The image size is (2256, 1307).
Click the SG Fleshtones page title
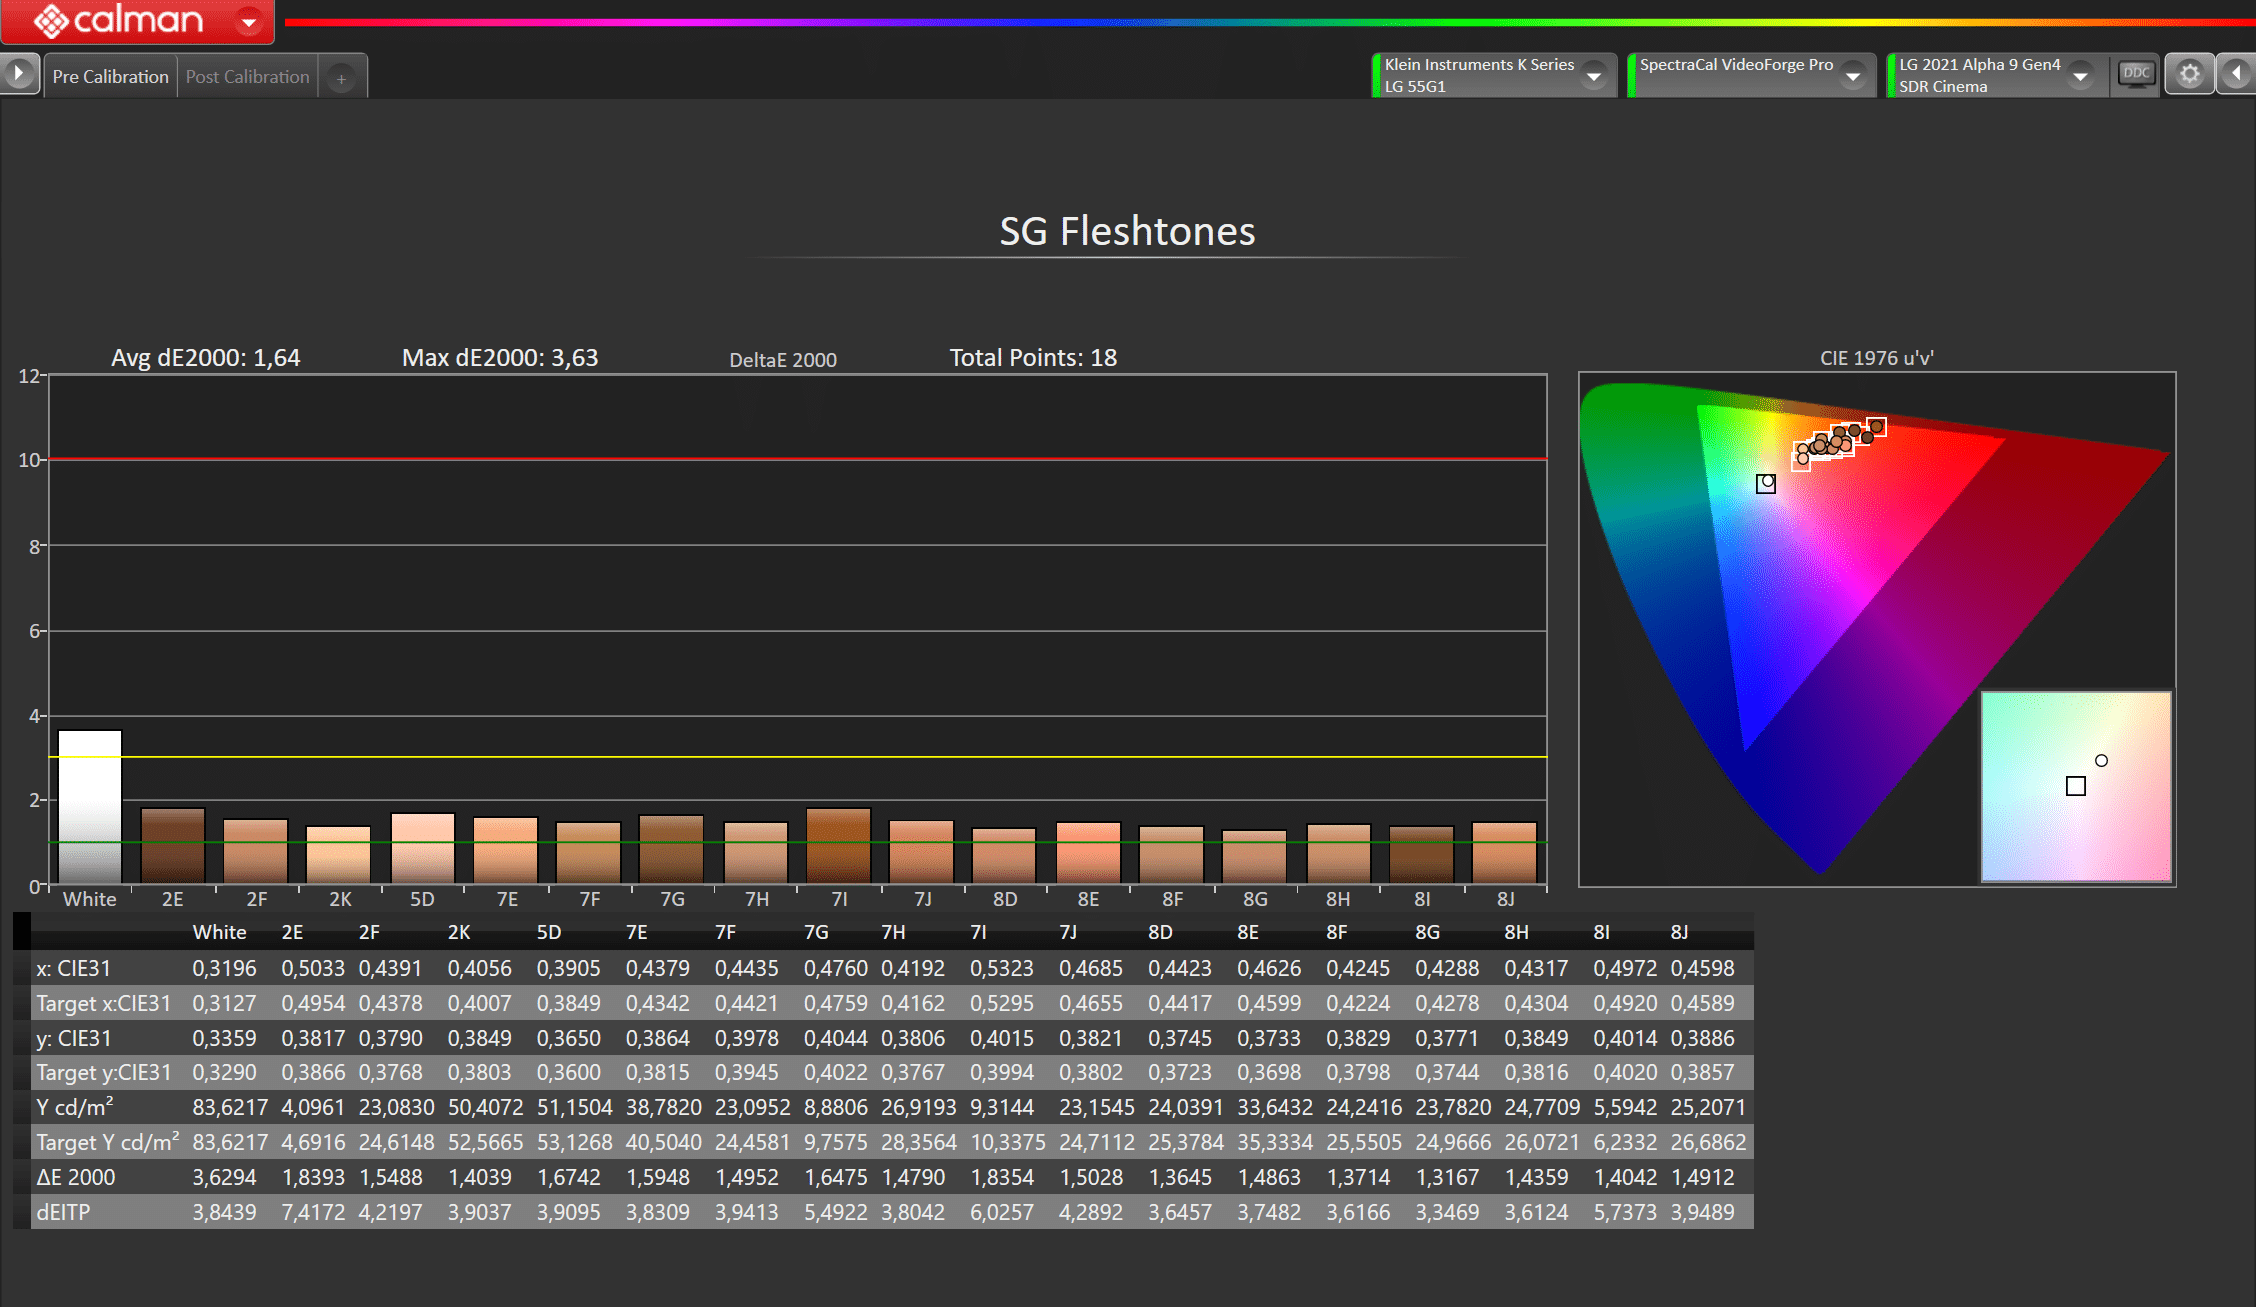[1127, 231]
